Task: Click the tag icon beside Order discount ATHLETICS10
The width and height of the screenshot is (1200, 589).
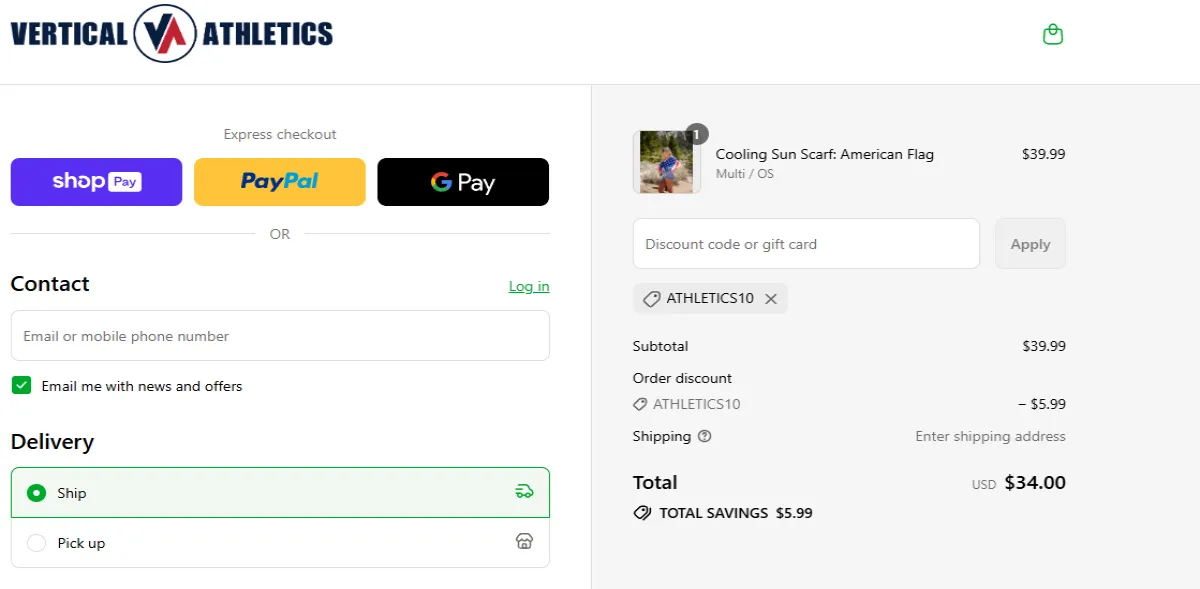Action: pyautogui.click(x=640, y=404)
